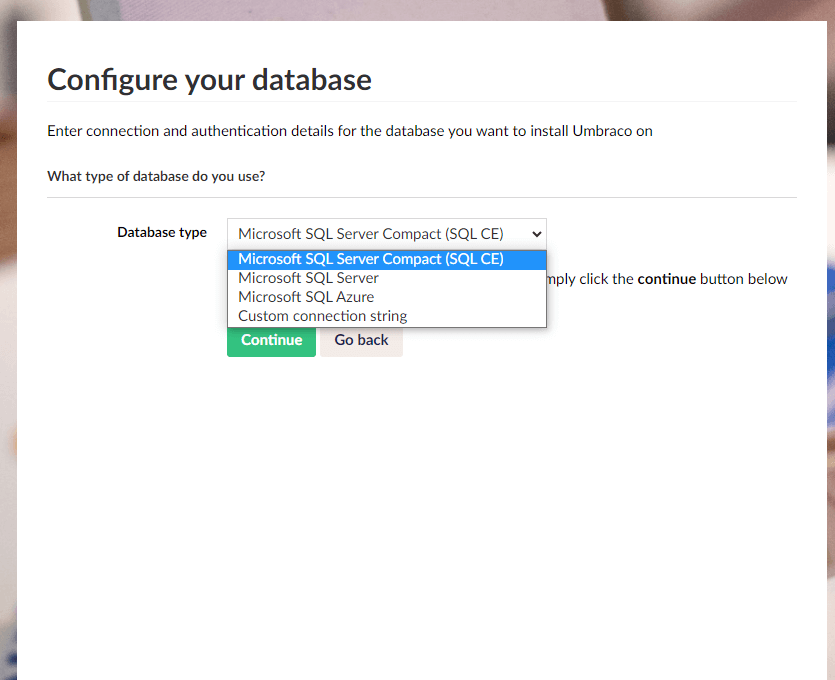
Task: Click the Database type label
Action: tap(162, 232)
